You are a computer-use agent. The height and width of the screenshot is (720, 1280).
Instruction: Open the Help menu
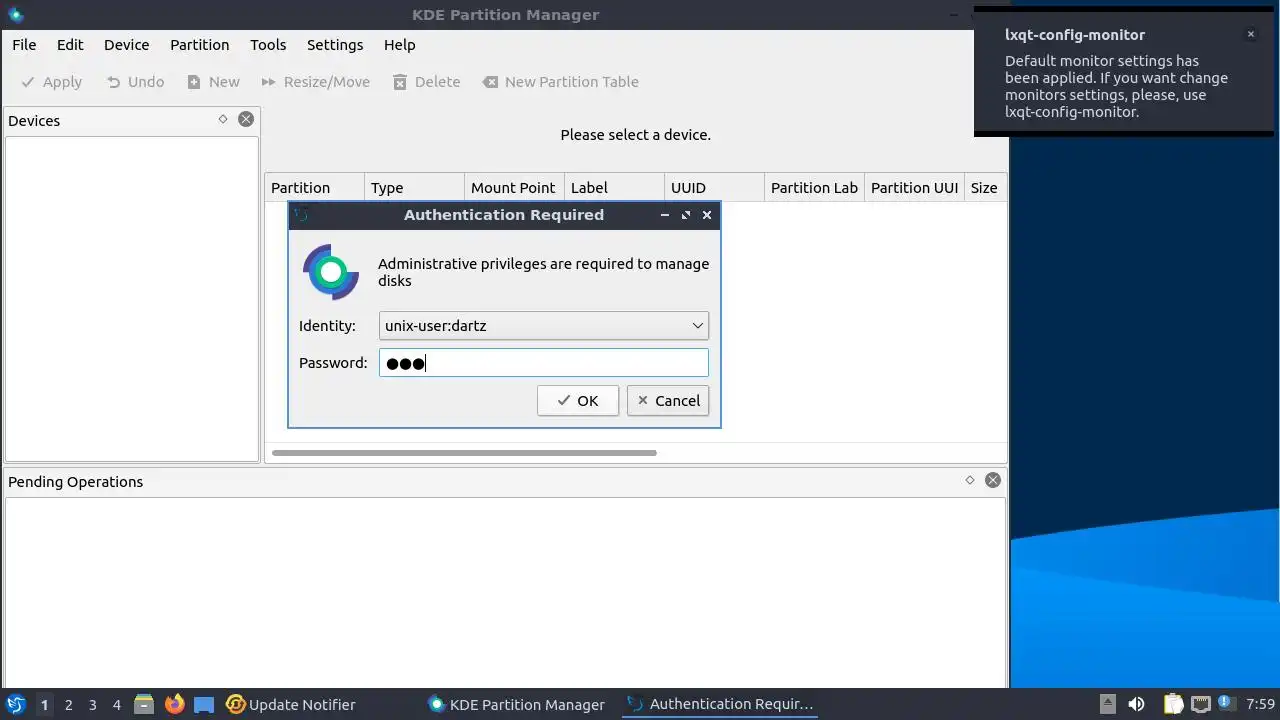(x=400, y=45)
